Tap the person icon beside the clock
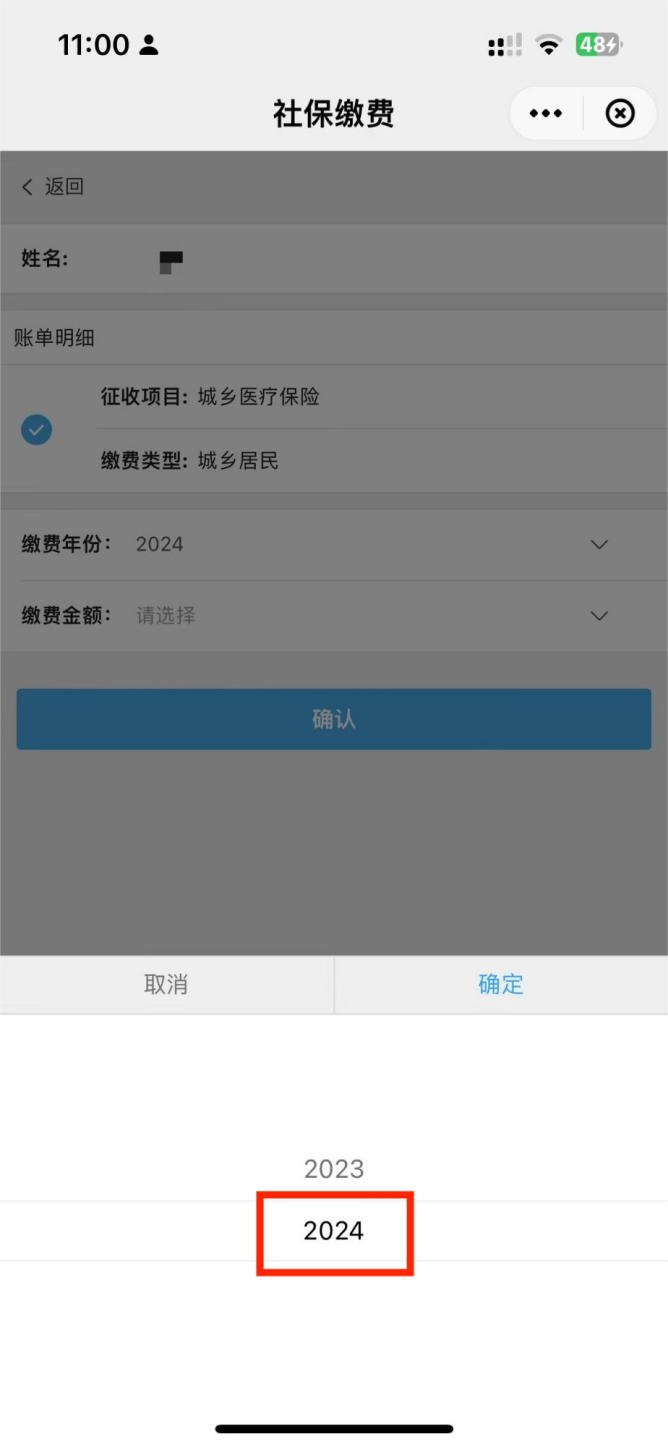 pos(149,45)
